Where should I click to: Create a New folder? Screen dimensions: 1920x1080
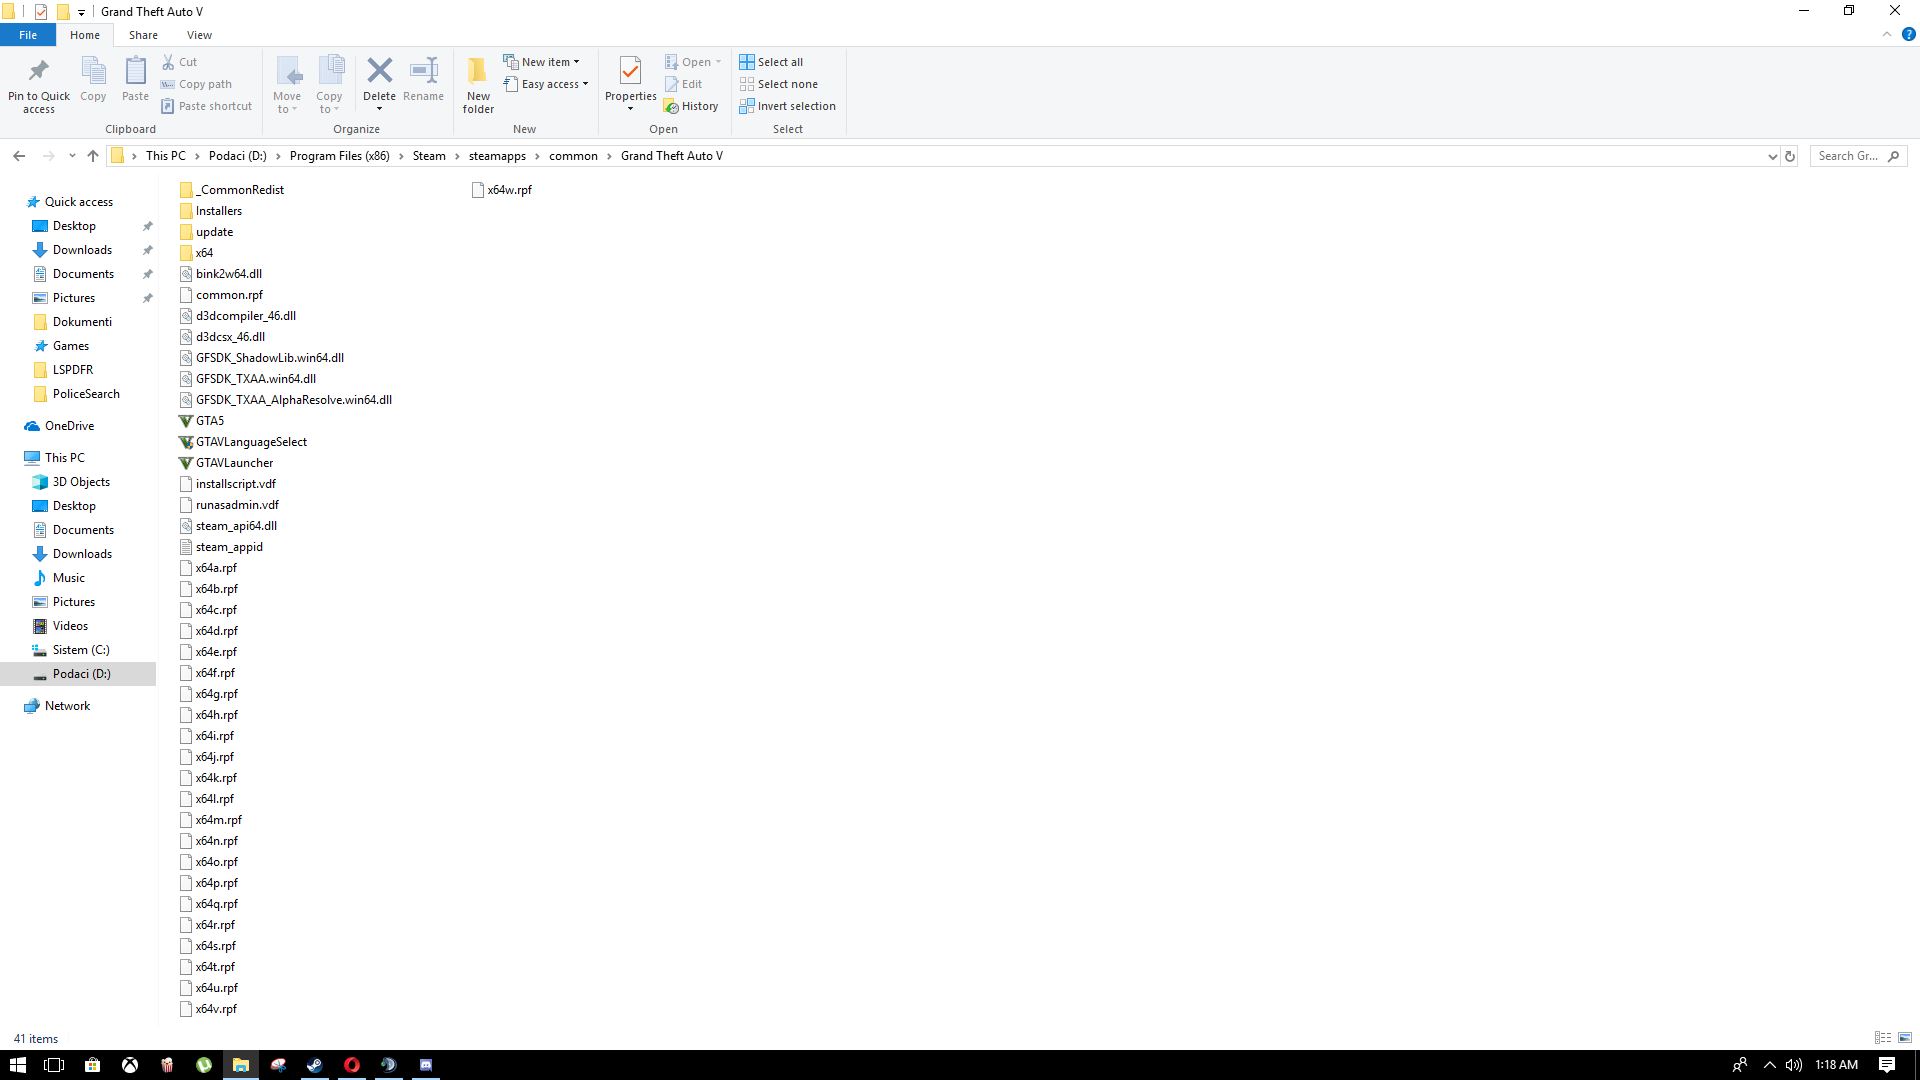(478, 85)
